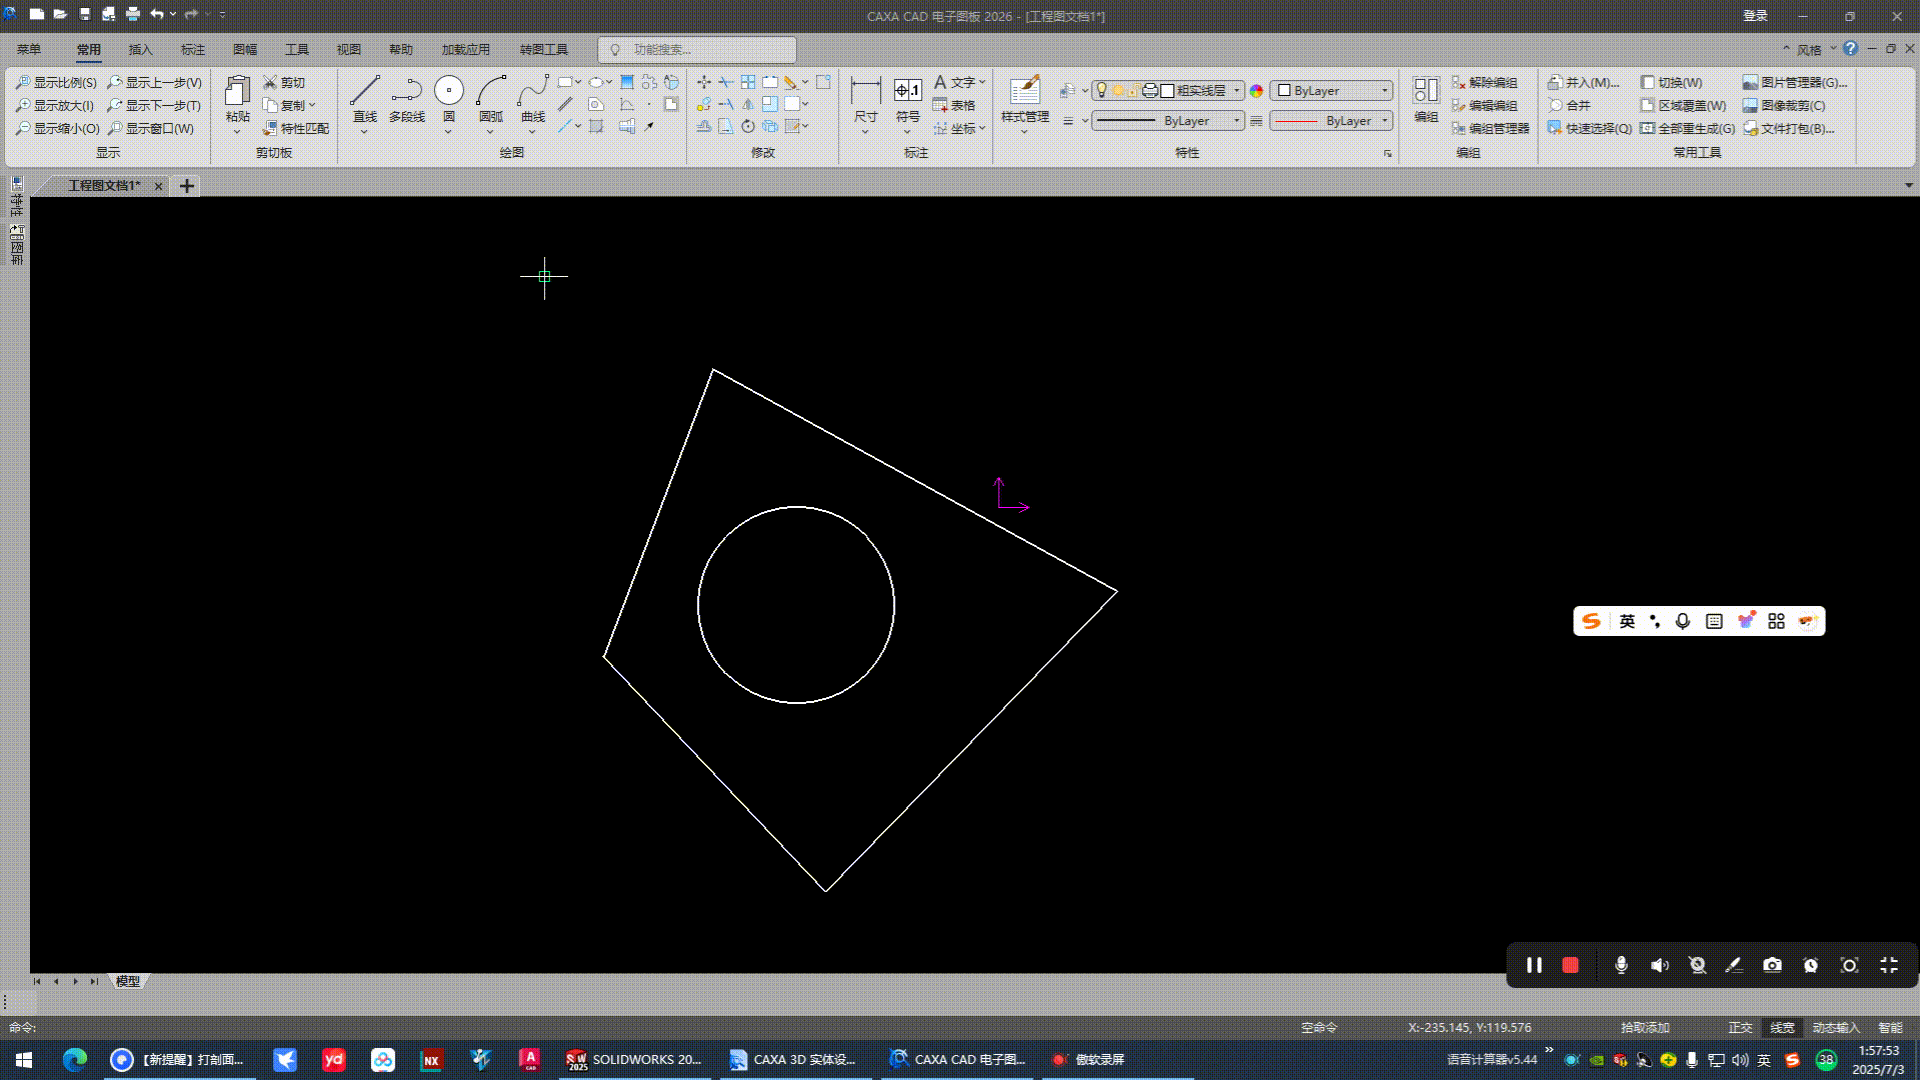Toggle the recorder speaker sound
The height and width of the screenshot is (1080, 1920).
(1659, 965)
